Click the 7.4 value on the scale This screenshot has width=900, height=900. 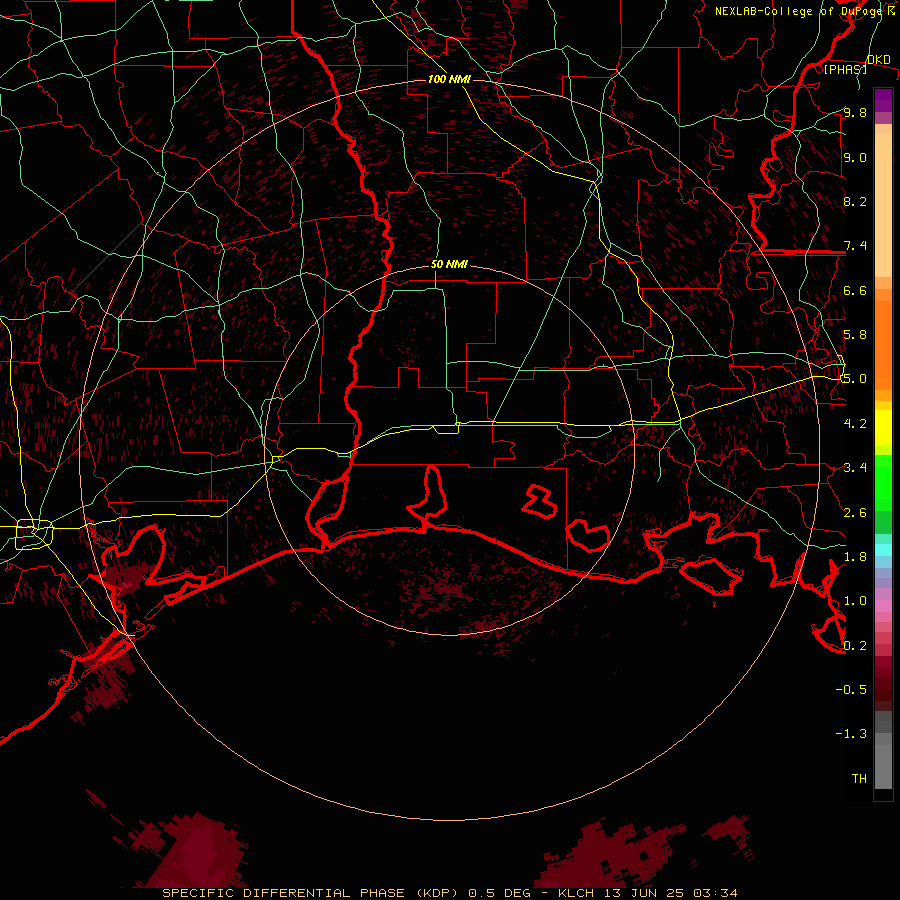855,246
